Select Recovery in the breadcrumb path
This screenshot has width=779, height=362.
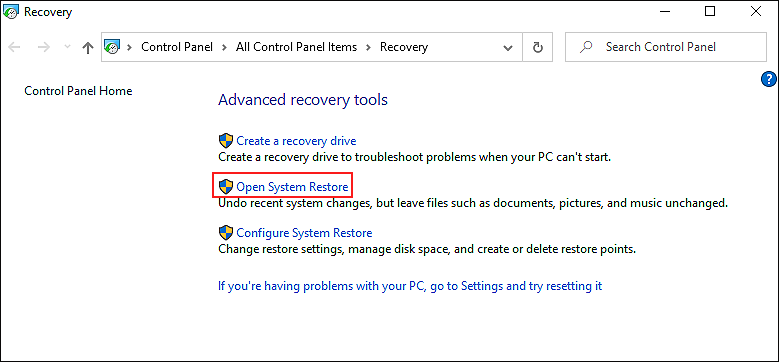(x=404, y=47)
